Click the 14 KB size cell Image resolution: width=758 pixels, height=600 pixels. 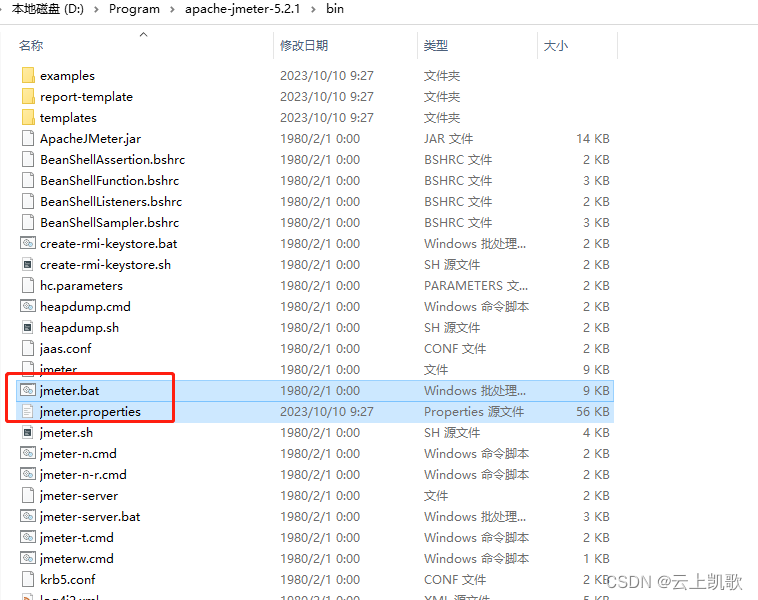[x=593, y=139]
